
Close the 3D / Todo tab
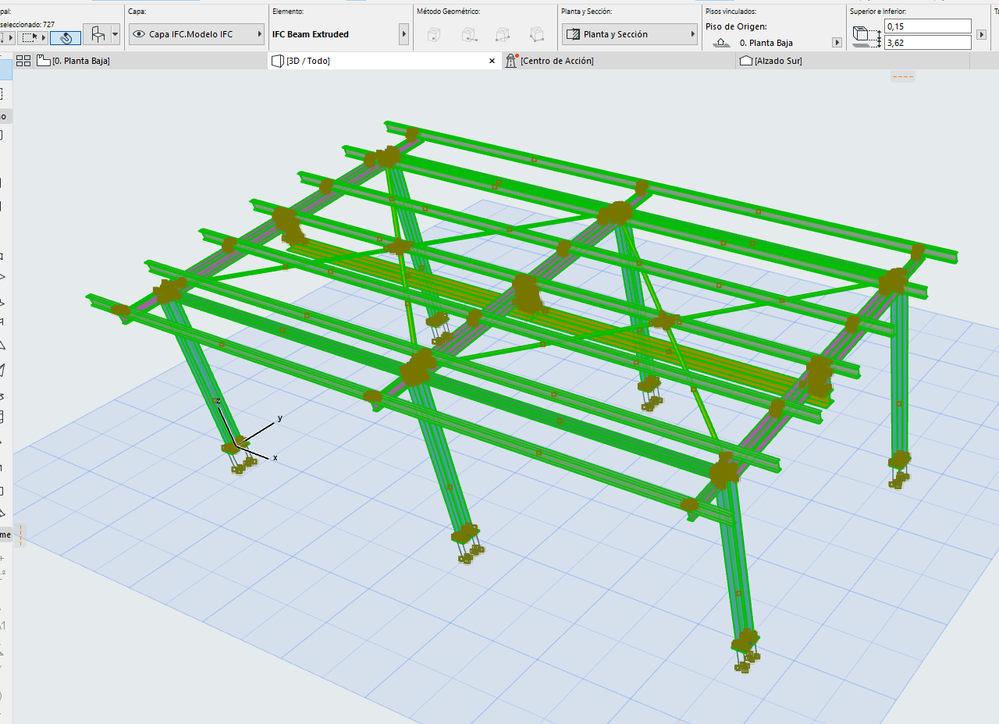(x=491, y=61)
